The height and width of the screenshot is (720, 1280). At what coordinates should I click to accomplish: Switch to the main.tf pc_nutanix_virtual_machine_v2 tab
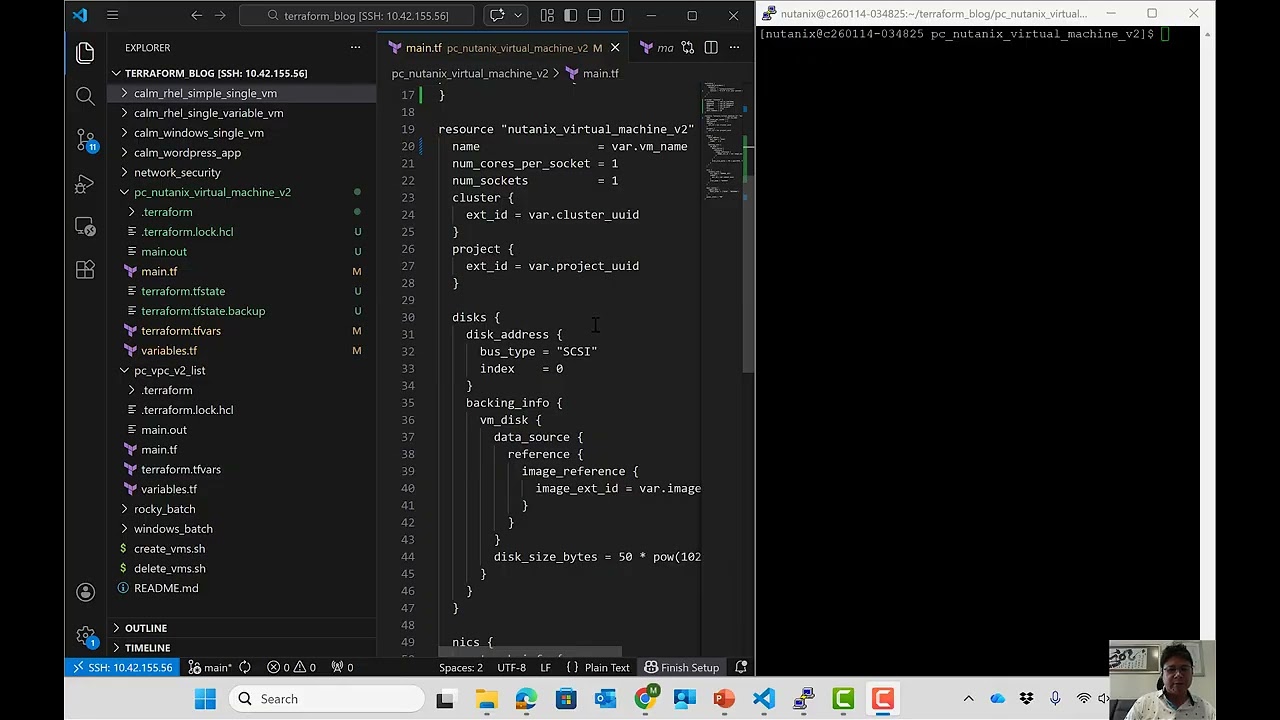tap(503, 47)
